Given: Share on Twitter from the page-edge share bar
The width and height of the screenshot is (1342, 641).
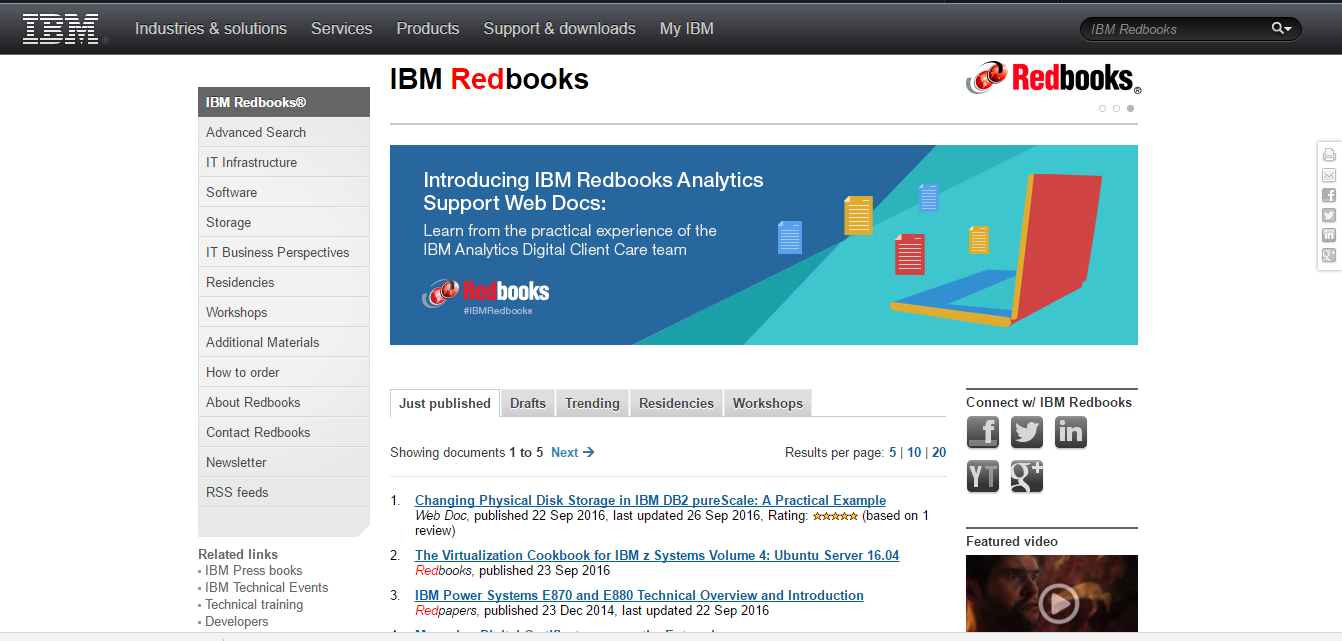Looking at the screenshot, I should 1329,215.
